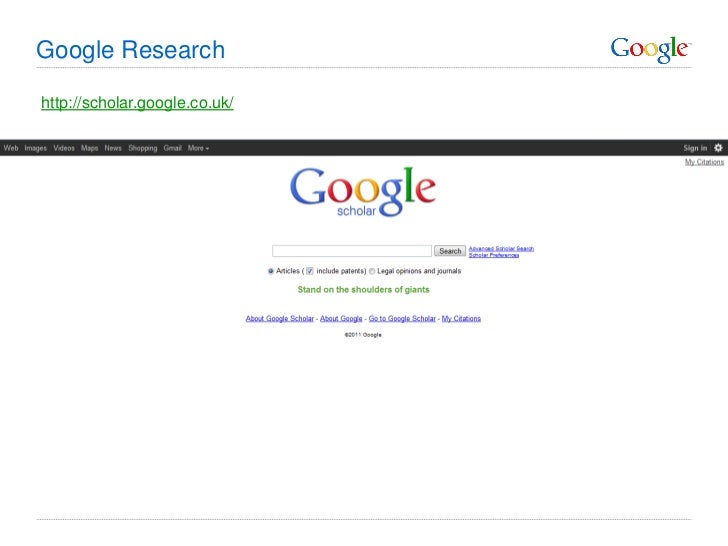Open Advanced Scholar Search link
Viewport: 728px width, 546px height.
click(501, 249)
